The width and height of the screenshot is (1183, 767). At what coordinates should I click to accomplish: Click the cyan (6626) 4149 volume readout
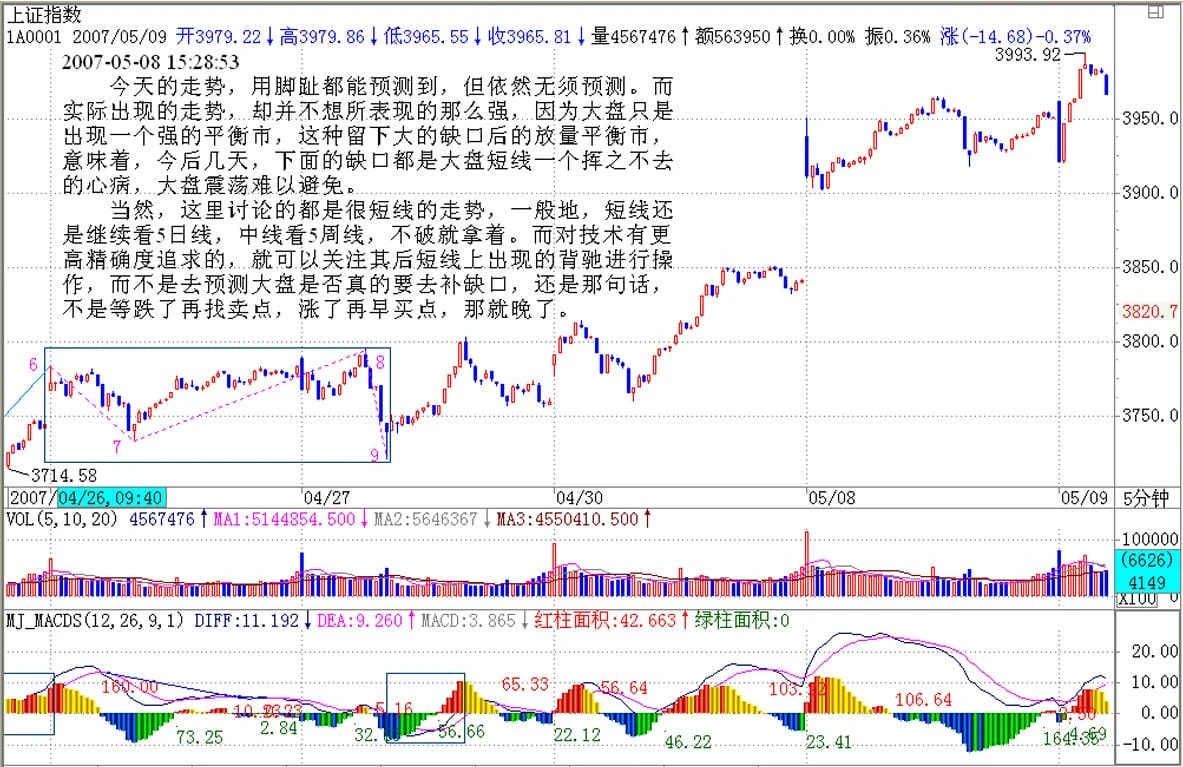click(x=1139, y=570)
